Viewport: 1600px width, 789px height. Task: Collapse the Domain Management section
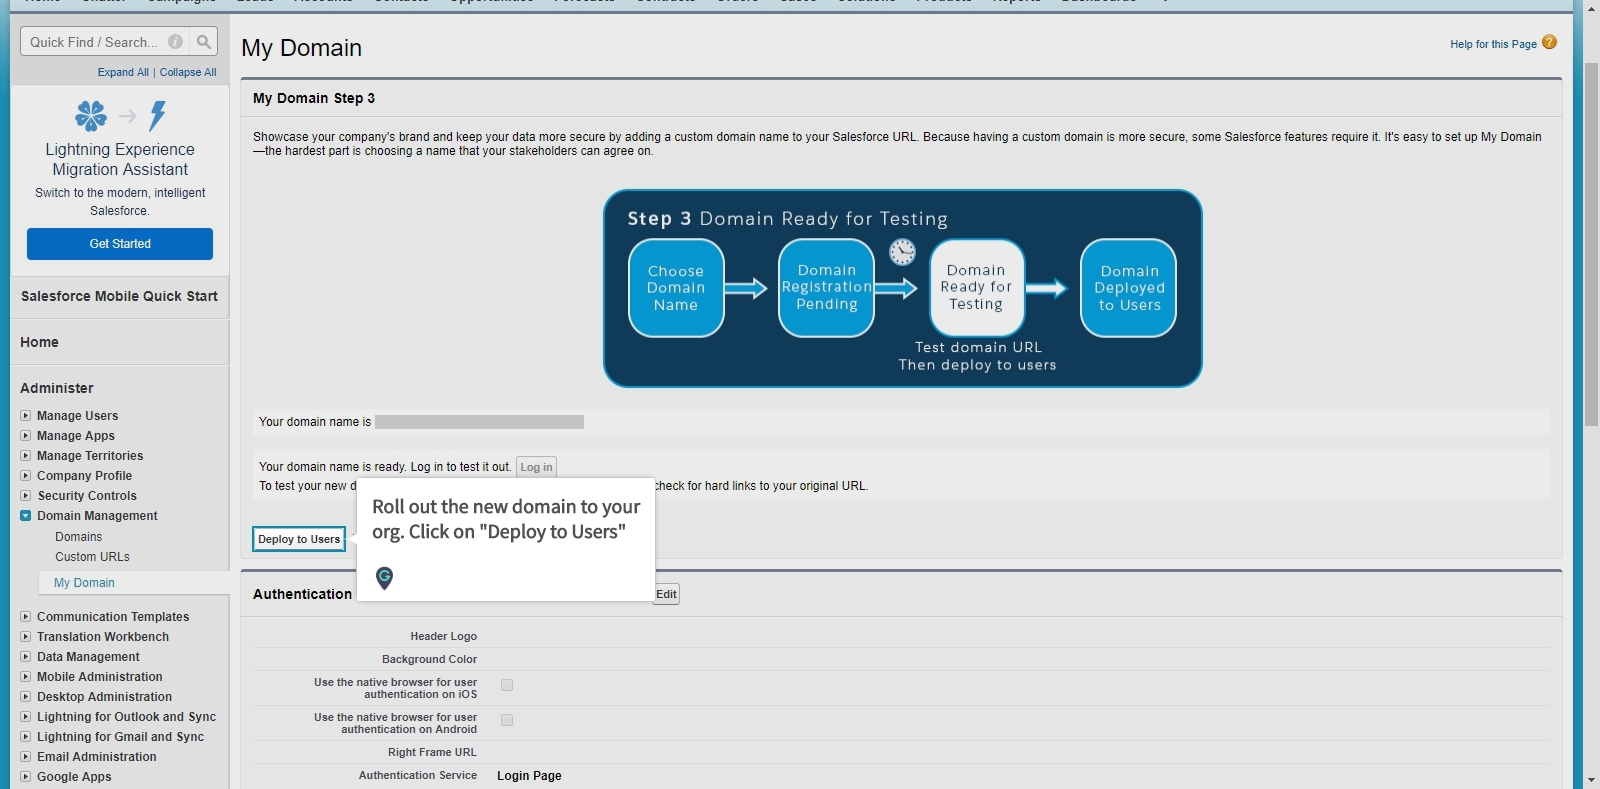coord(26,515)
